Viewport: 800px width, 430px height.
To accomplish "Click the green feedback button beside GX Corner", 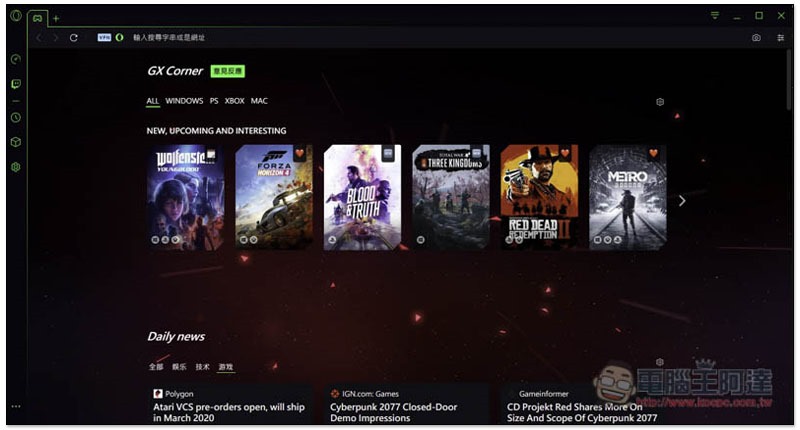I will click(x=228, y=71).
